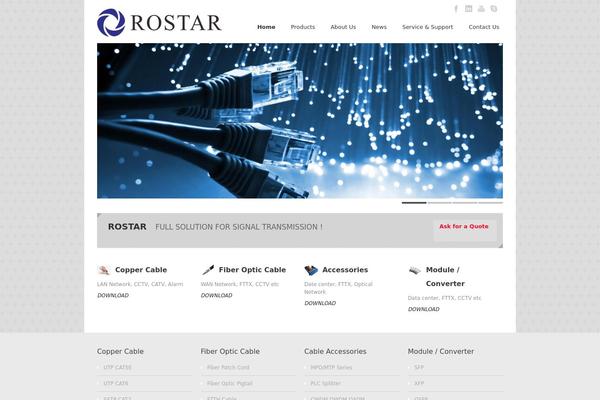Screen dimensions: 600x400
Task: Click the Copper Cable category icon
Action: point(103,270)
